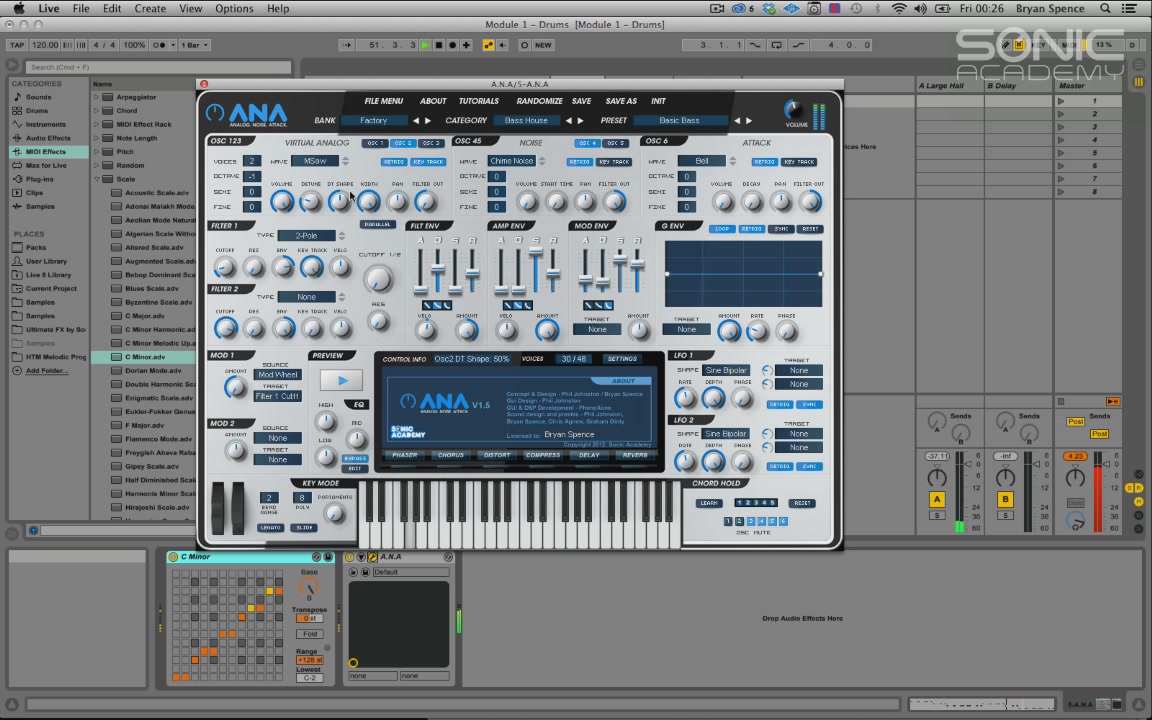Expand the Arpeggiator folder

(x=96, y=97)
